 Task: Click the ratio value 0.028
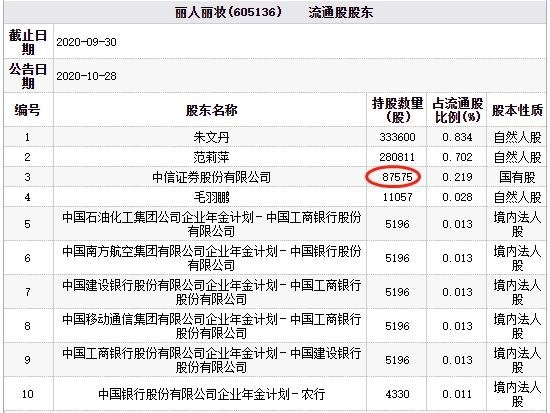[457, 197]
